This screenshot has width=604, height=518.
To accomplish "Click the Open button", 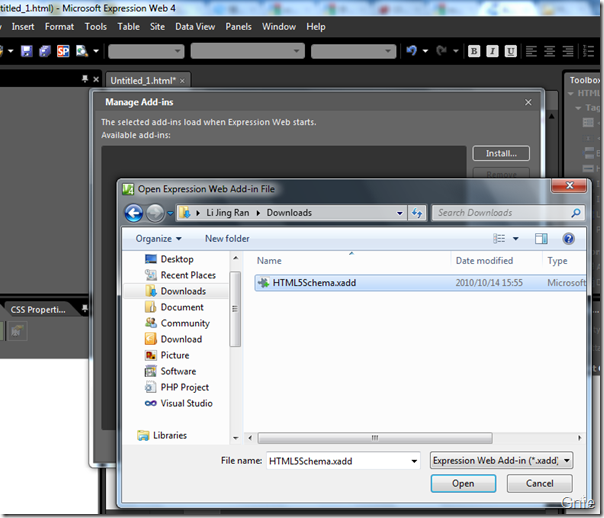I will click(x=463, y=483).
